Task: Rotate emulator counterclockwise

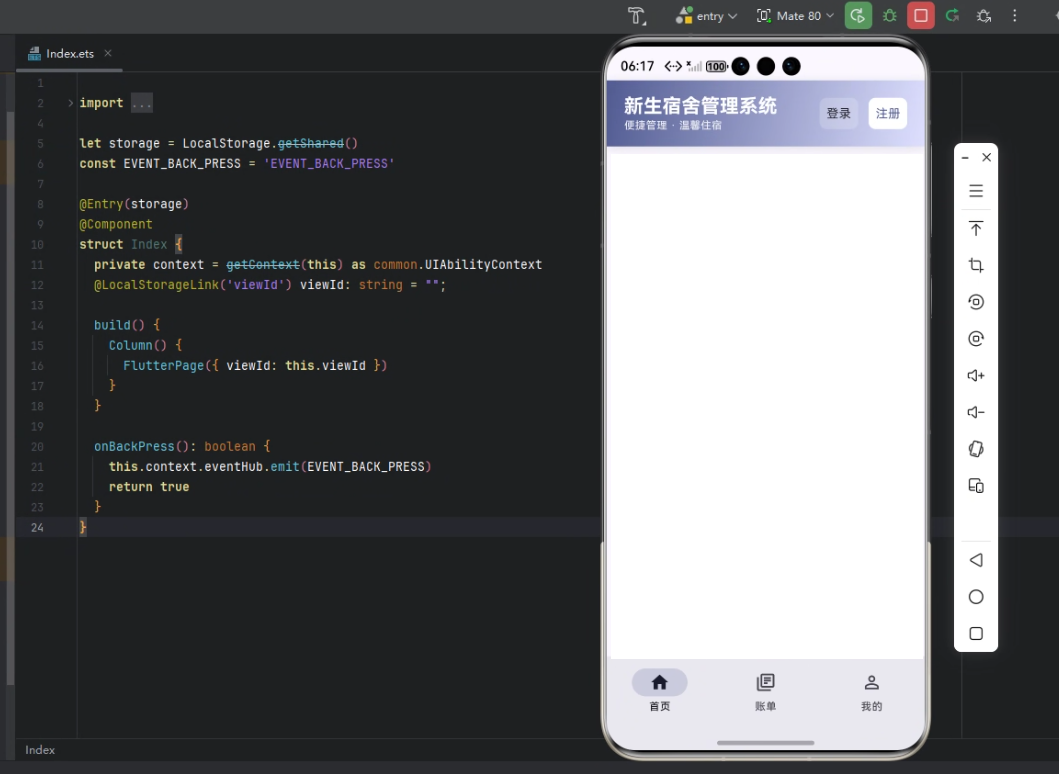Action: [976, 302]
